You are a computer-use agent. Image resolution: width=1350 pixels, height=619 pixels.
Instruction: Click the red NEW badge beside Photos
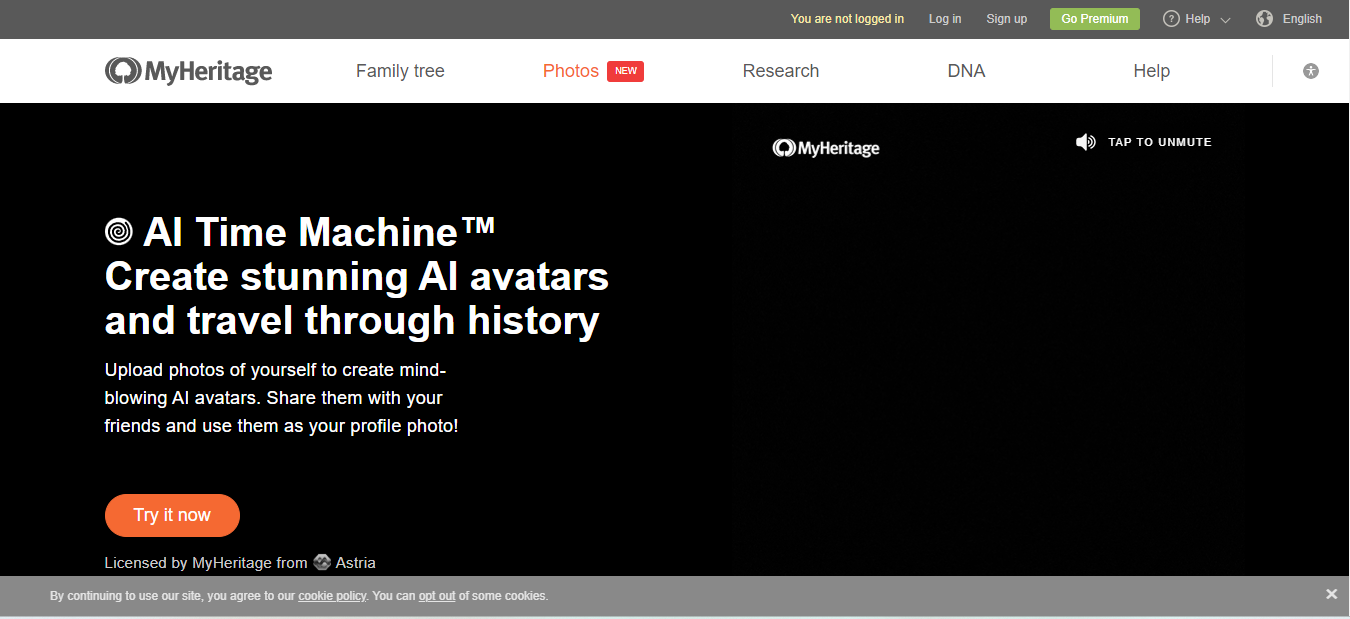(625, 71)
